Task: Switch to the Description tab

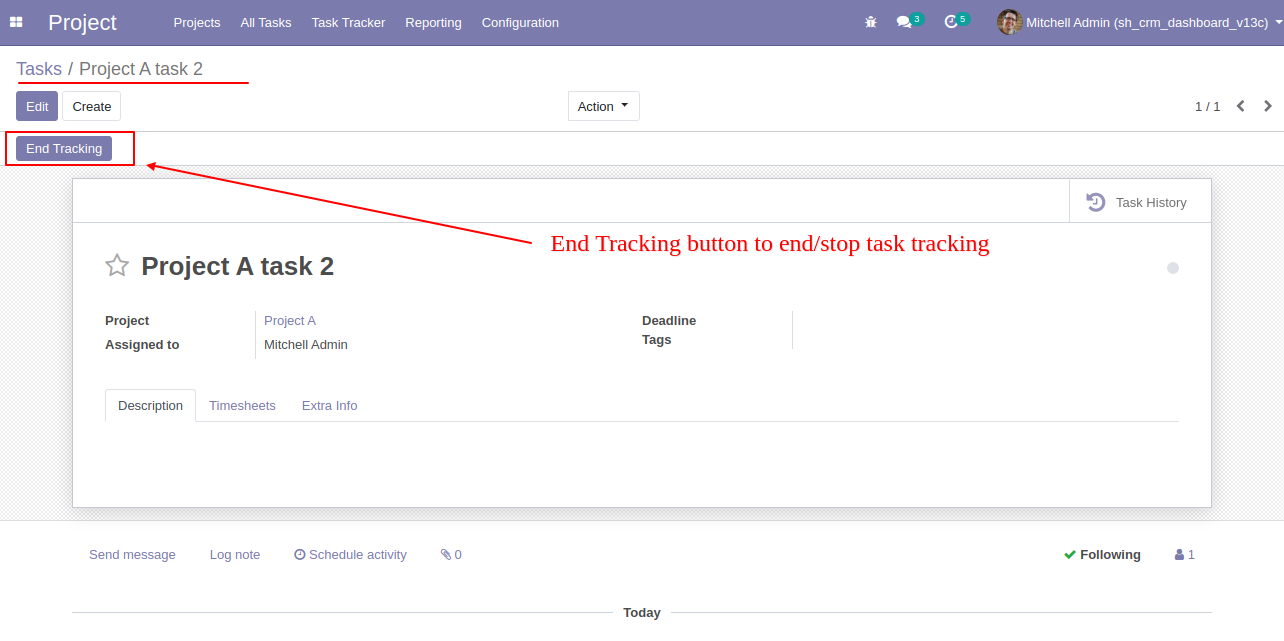Action: pos(150,405)
